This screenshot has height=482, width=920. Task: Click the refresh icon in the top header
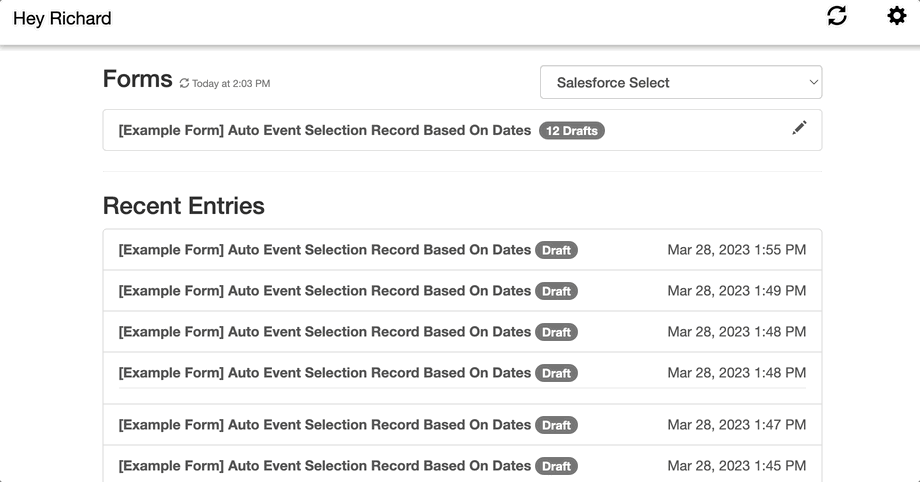837,16
